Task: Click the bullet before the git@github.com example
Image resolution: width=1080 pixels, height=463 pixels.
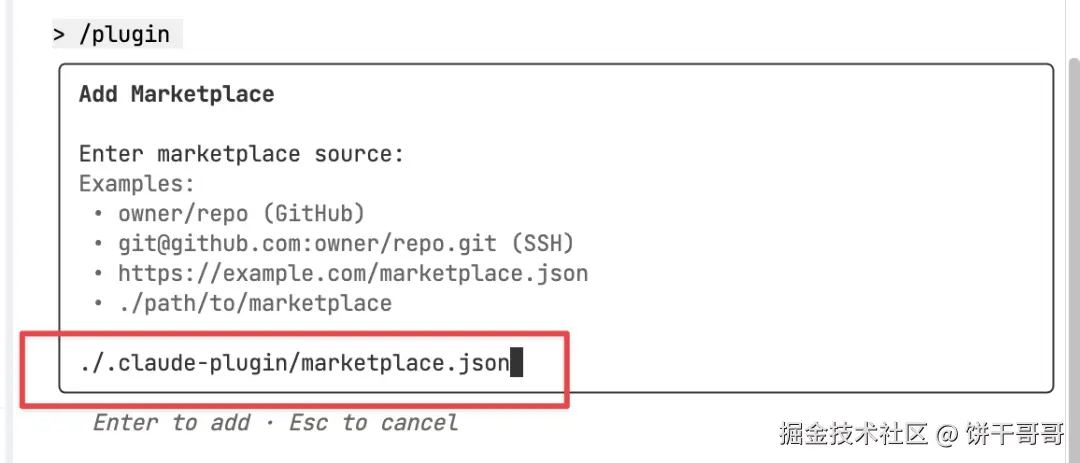Action: [99, 244]
